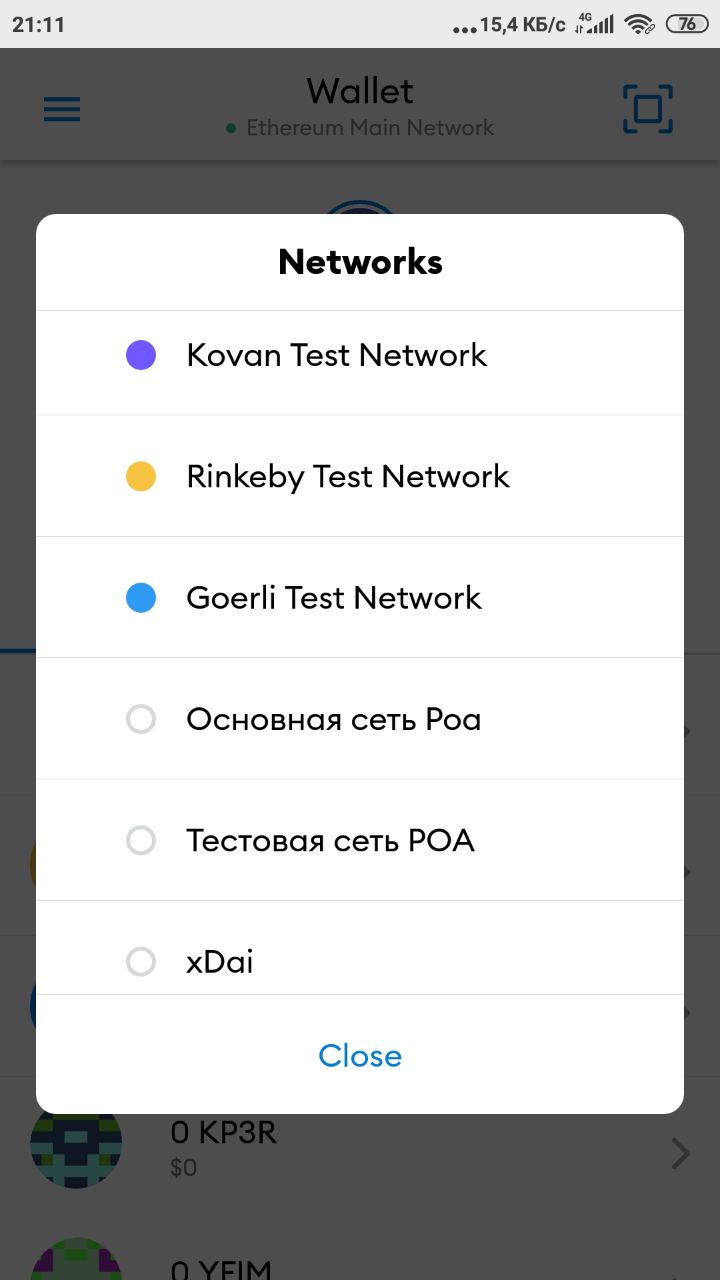Viewport: 720px width, 1280px height.
Task: Select the Основная сеть Poa radio button
Action: point(141,719)
